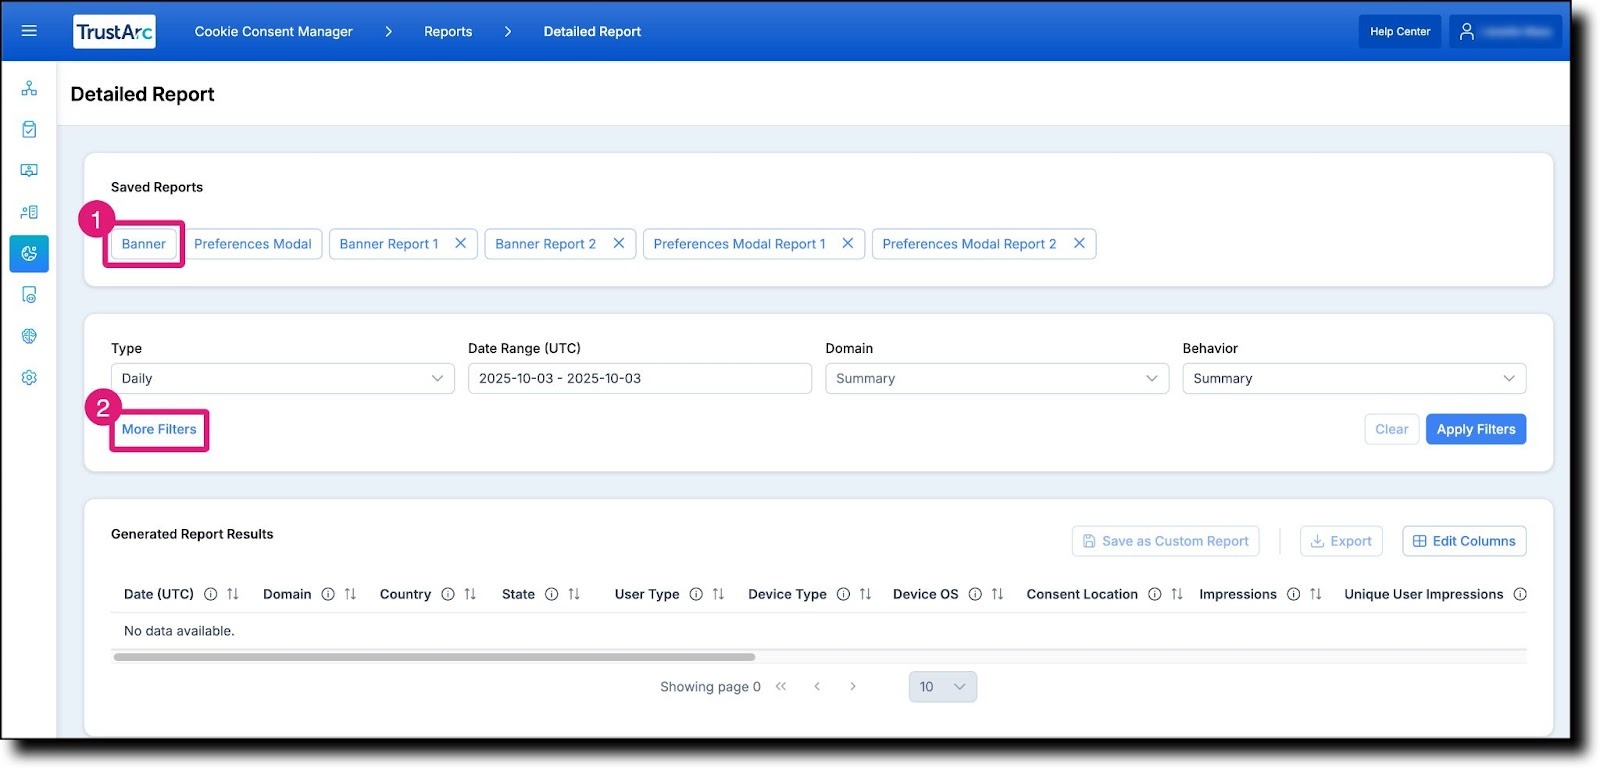Open the monitor display sidebar icon
The width and height of the screenshot is (1600, 768).
point(29,170)
